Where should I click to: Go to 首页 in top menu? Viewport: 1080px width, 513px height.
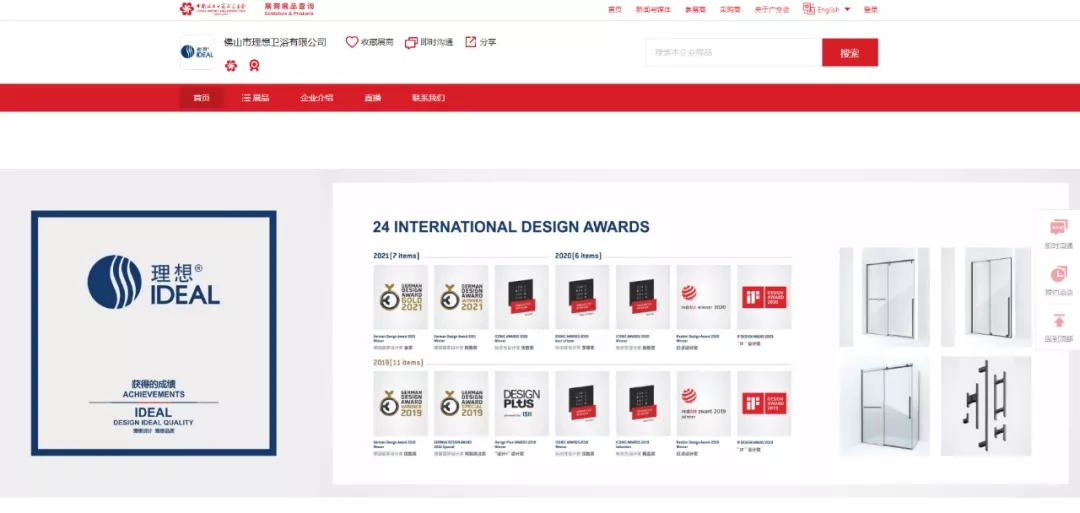click(615, 10)
